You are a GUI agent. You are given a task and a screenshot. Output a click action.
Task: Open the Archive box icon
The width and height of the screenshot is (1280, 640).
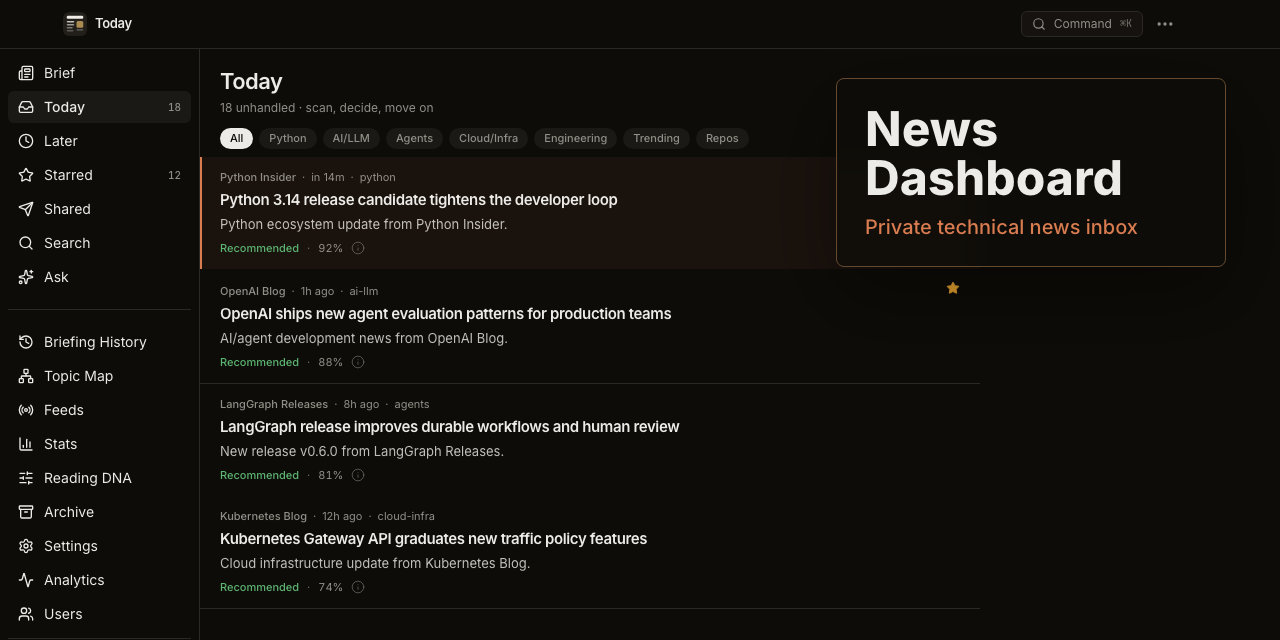(x=26, y=512)
